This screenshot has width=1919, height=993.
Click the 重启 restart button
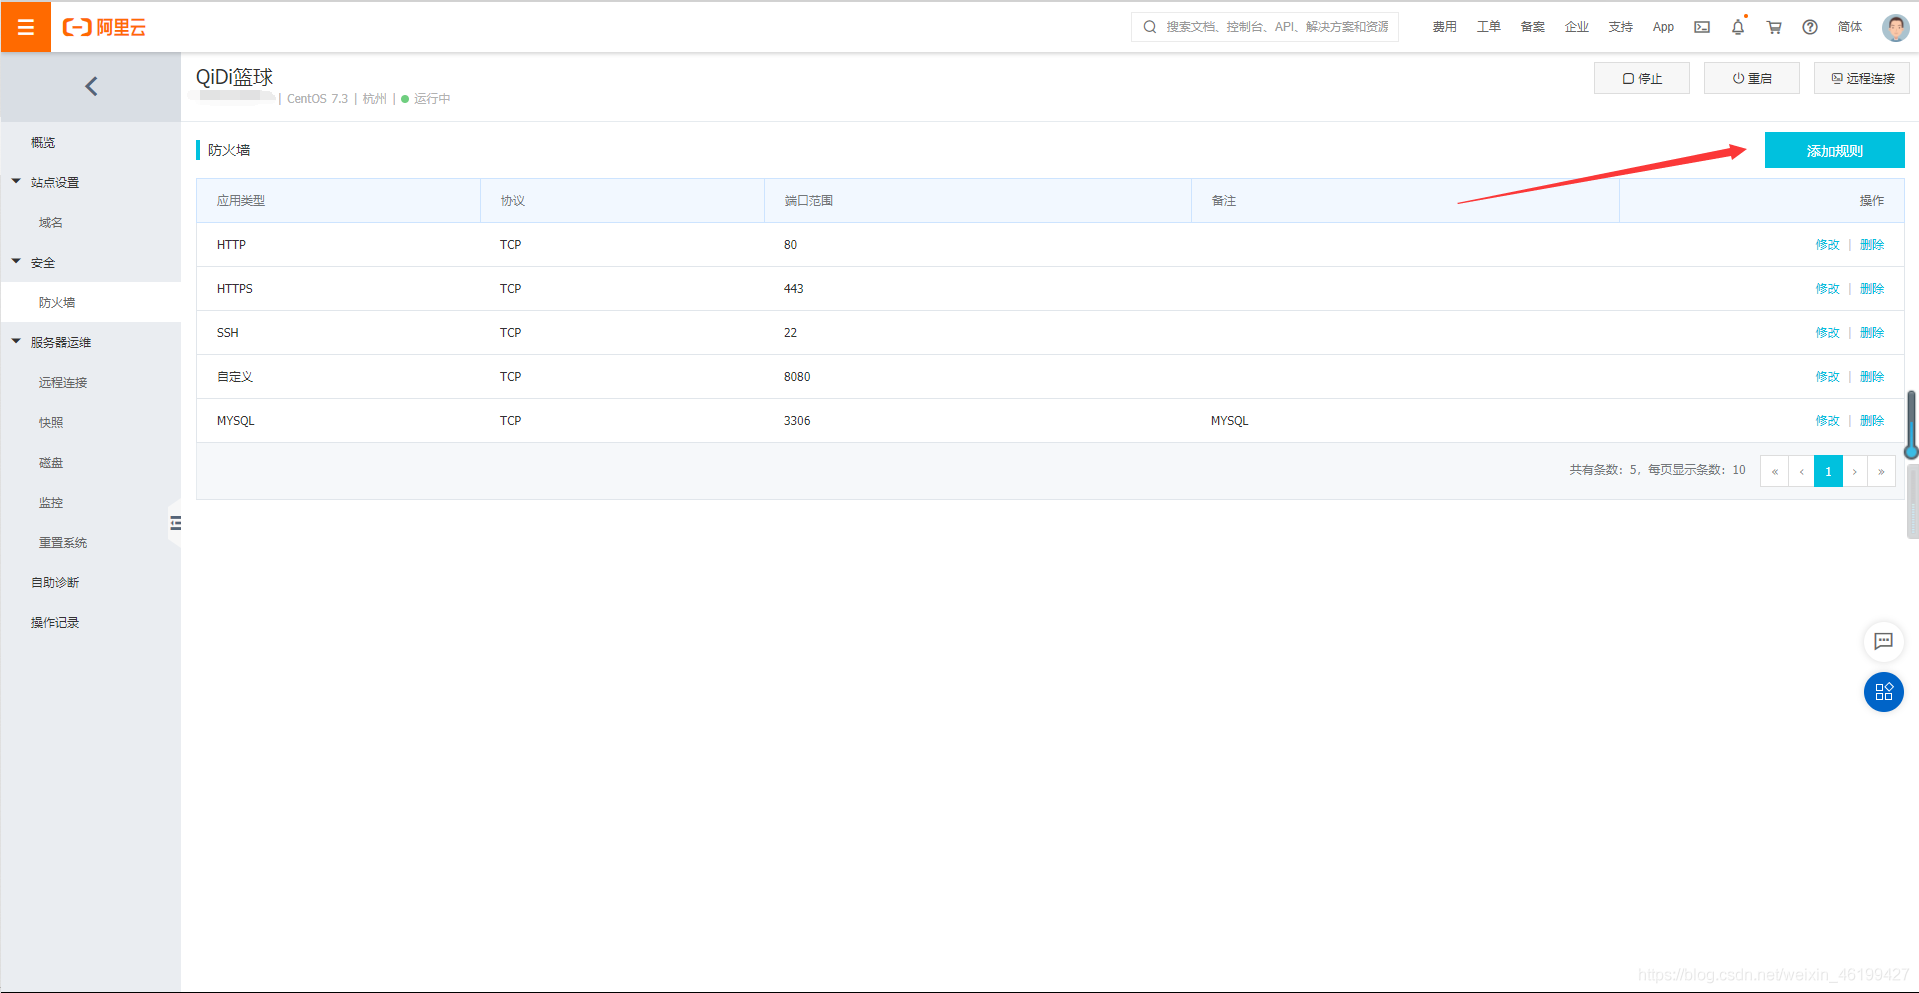point(1752,78)
